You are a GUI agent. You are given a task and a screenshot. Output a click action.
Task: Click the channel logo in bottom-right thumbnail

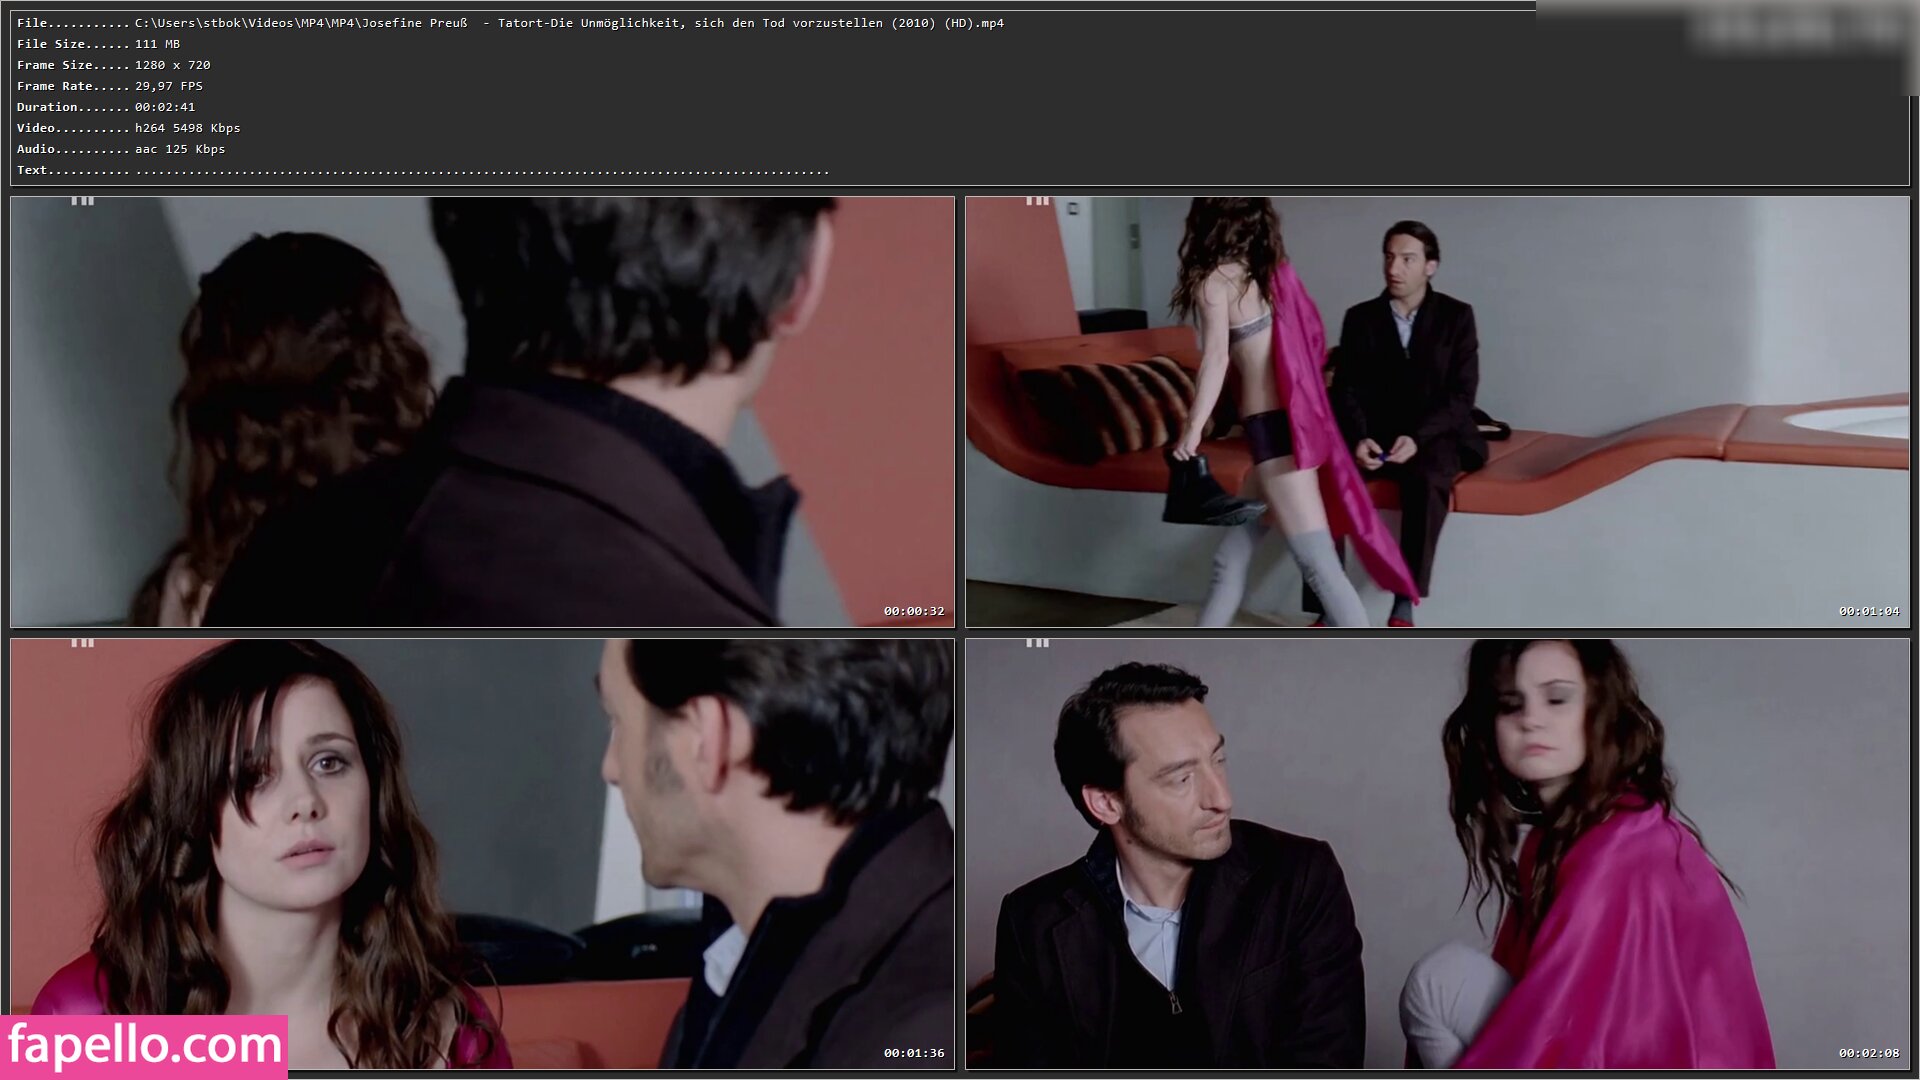(1038, 643)
